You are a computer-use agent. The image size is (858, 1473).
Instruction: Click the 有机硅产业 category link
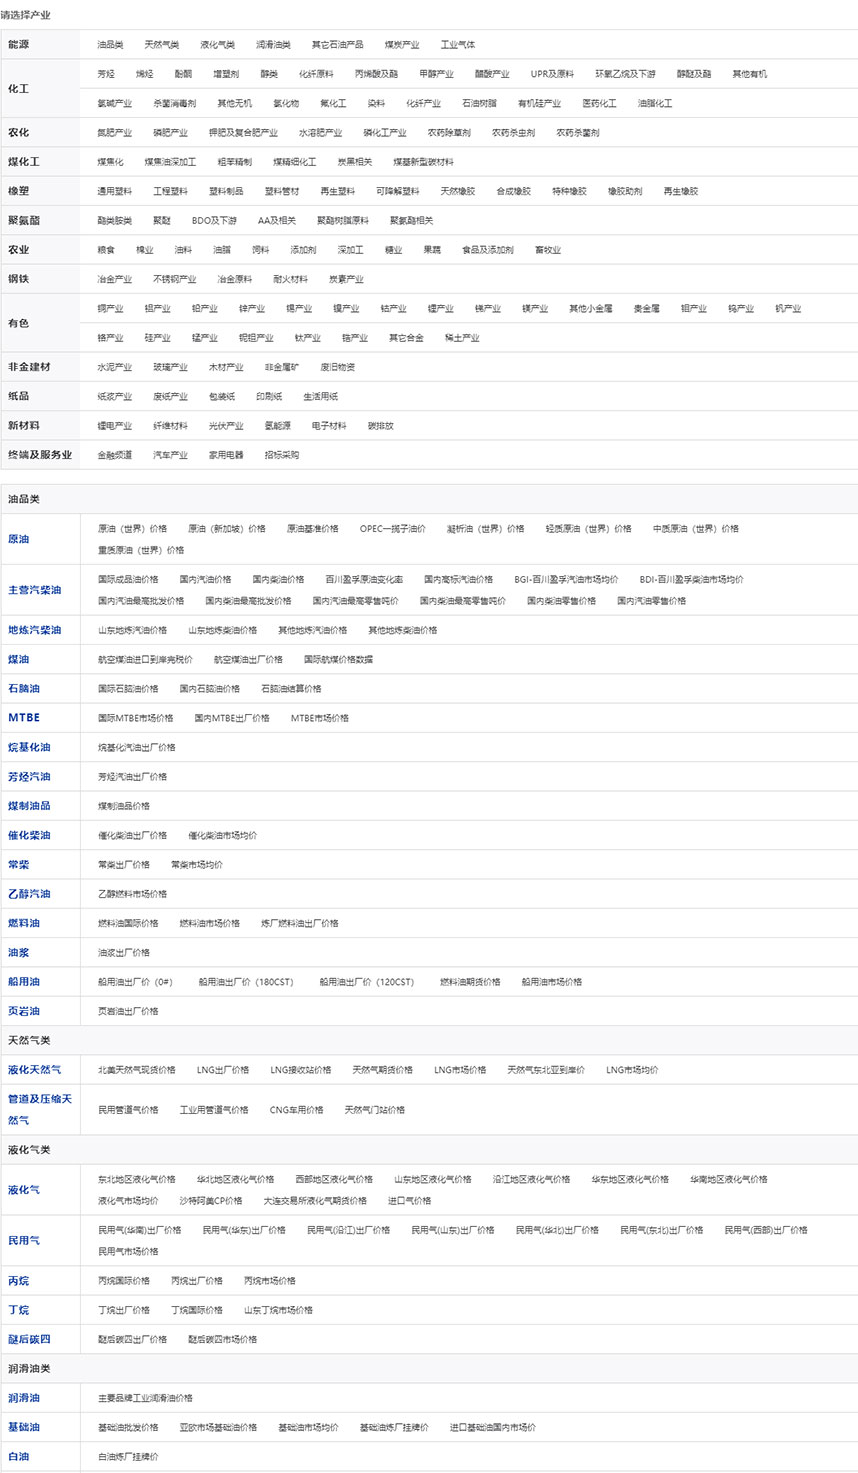(x=539, y=103)
